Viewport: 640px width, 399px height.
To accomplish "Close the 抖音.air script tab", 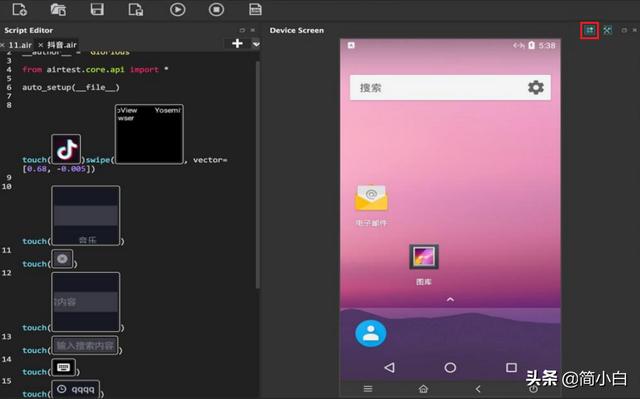I will click(40, 44).
